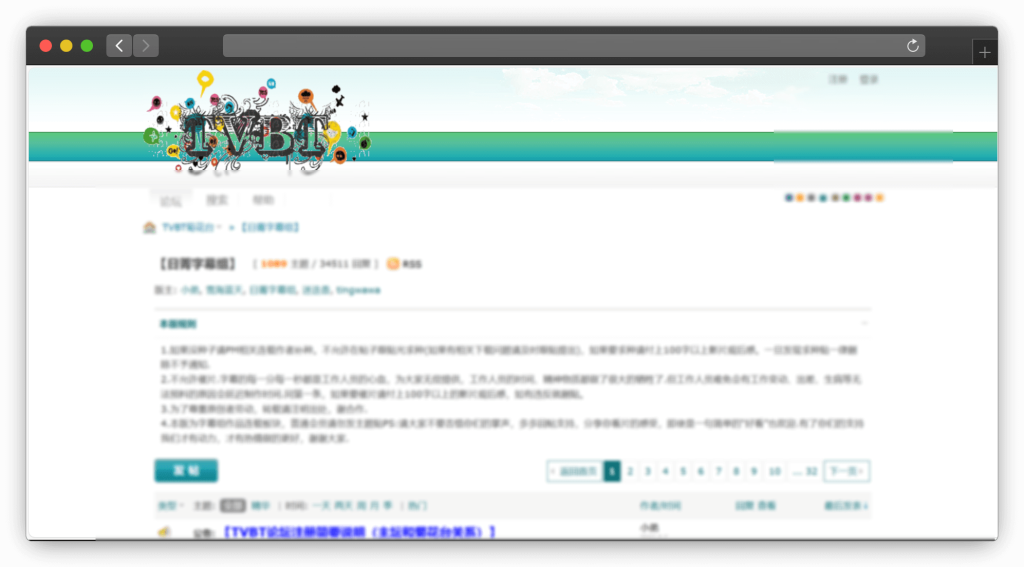Filter threads by time 两天
1024x567 pixels.
click(x=344, y=506)
